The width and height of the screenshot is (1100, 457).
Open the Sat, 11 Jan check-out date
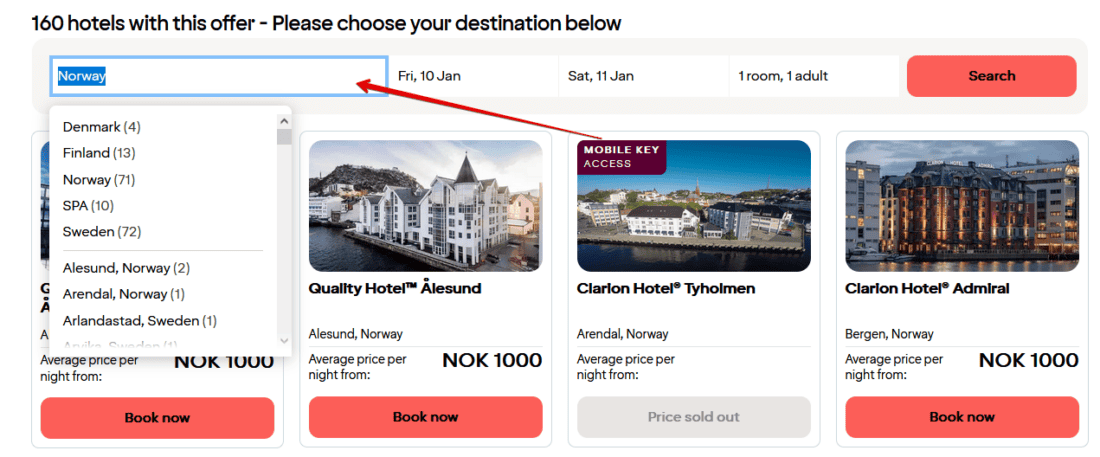642,76
